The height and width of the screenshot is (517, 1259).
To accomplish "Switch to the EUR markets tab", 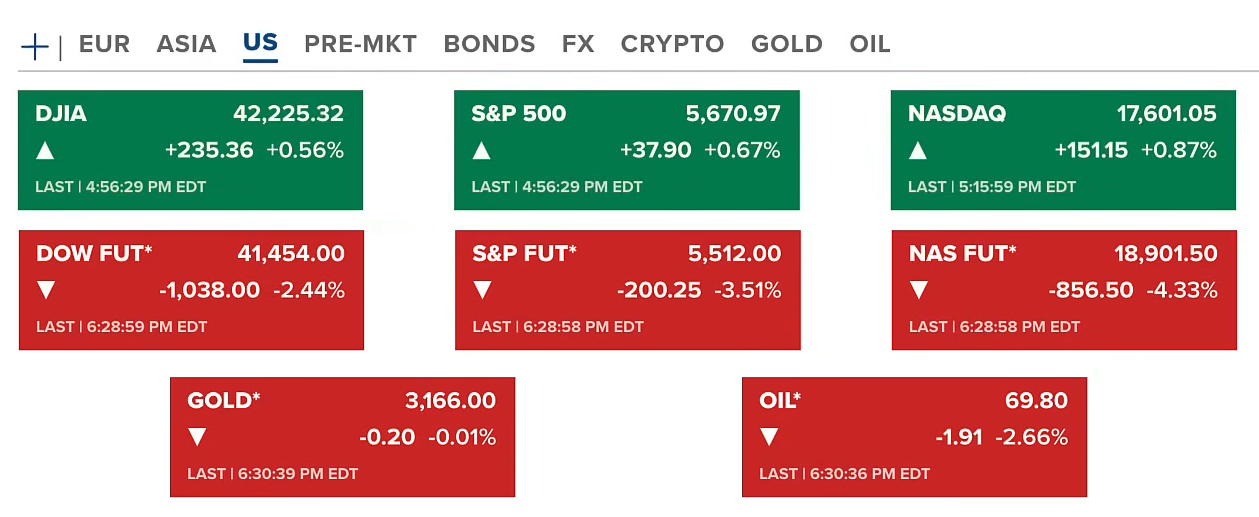I will [104, 45].
